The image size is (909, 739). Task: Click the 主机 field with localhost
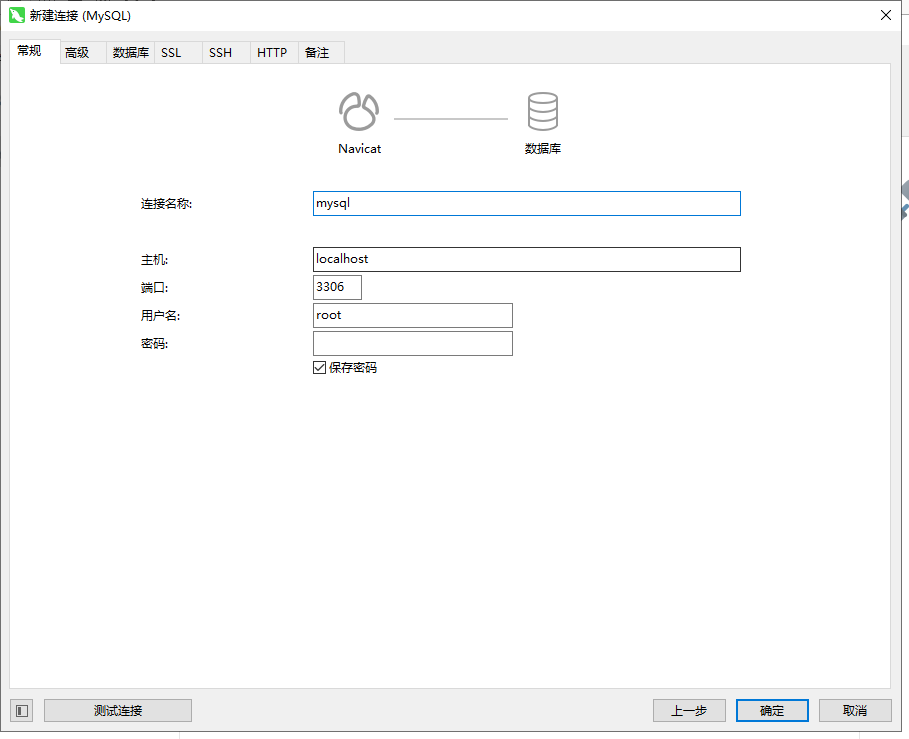click(x=527, y=259)
